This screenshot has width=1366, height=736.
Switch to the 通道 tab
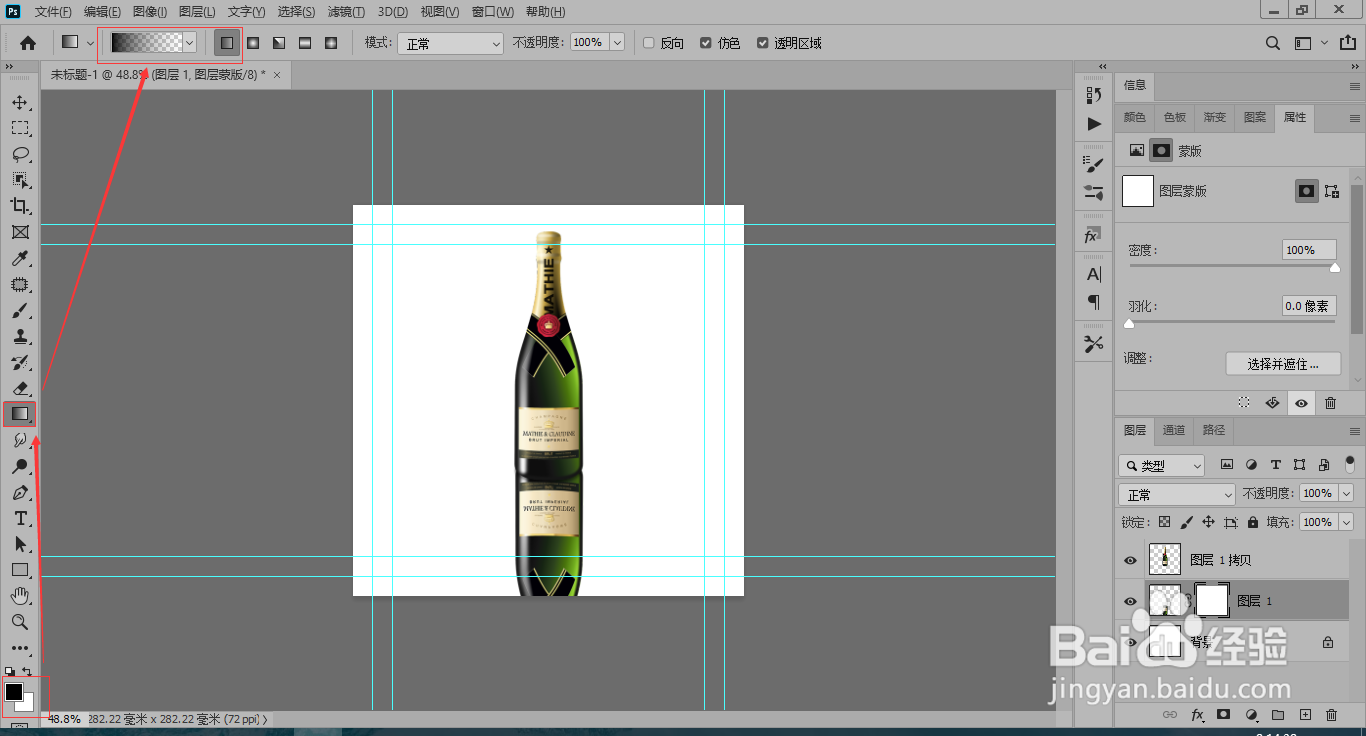coord(1174,430)
